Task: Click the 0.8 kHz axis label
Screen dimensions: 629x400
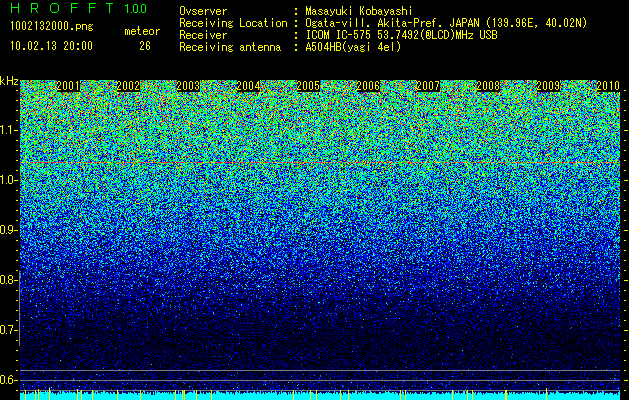Action: pyautogui.click(x=9, y=280)
